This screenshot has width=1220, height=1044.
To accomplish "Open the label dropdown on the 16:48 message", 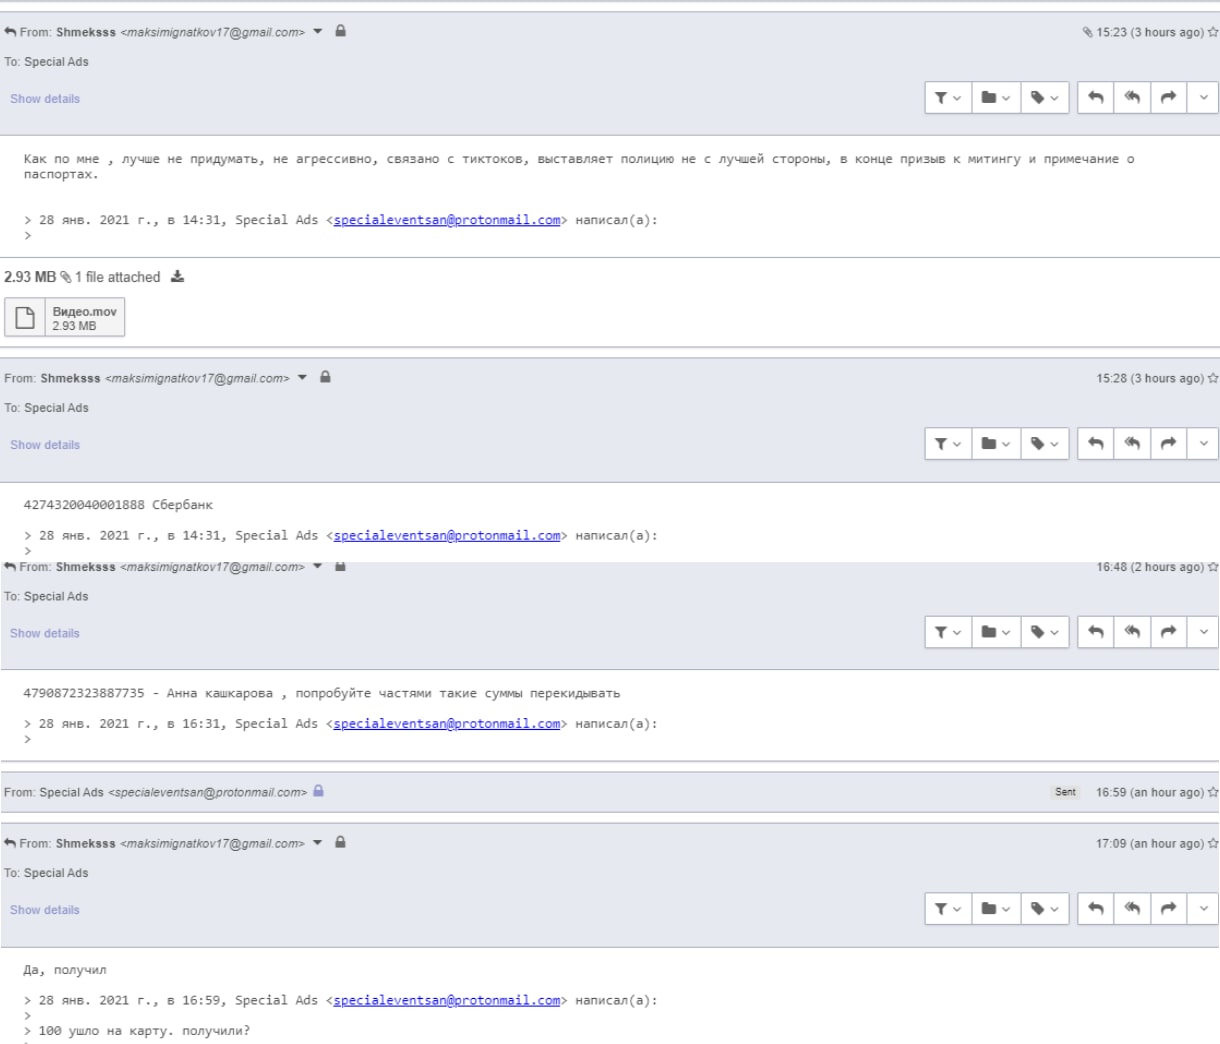I will (1044, 632).
